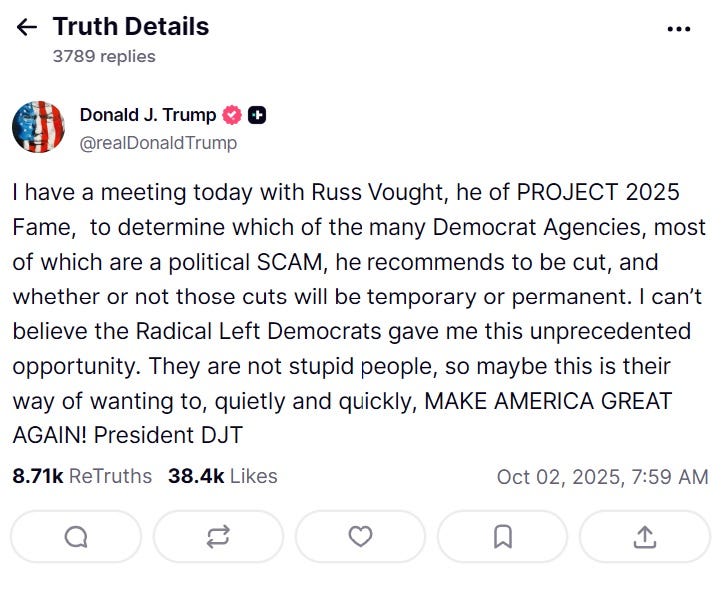
Task: Click the 'PROJECT 2025' text in post
Action: [x=598, y=191]
